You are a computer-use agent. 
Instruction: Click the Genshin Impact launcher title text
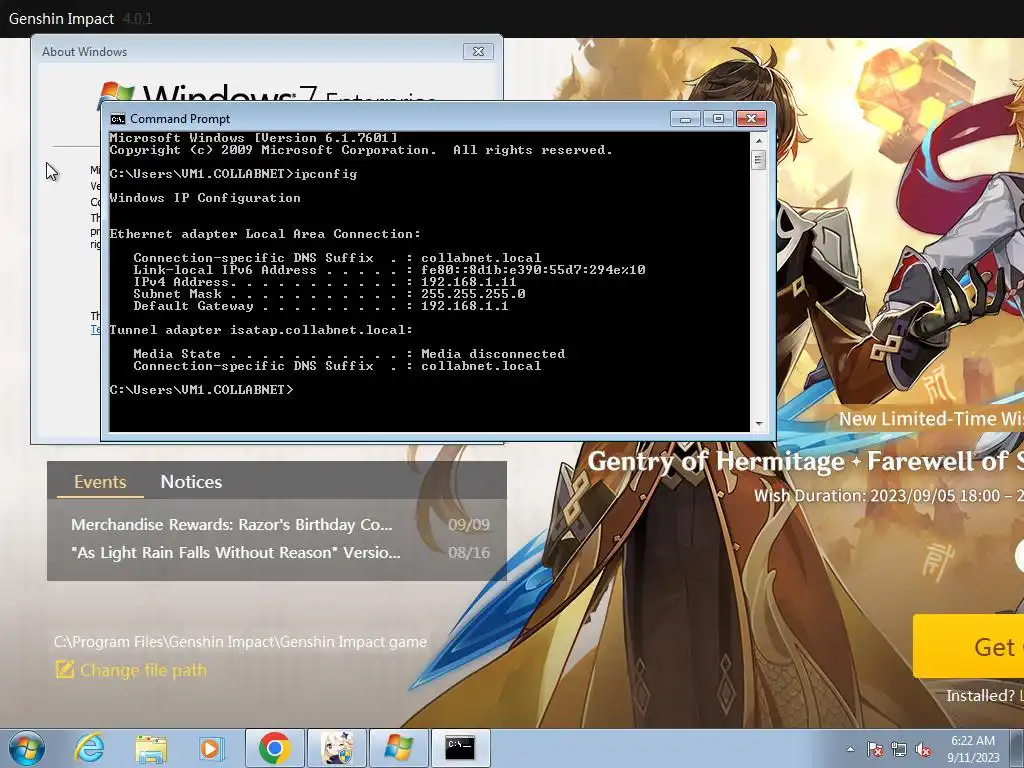coord(61,19)
